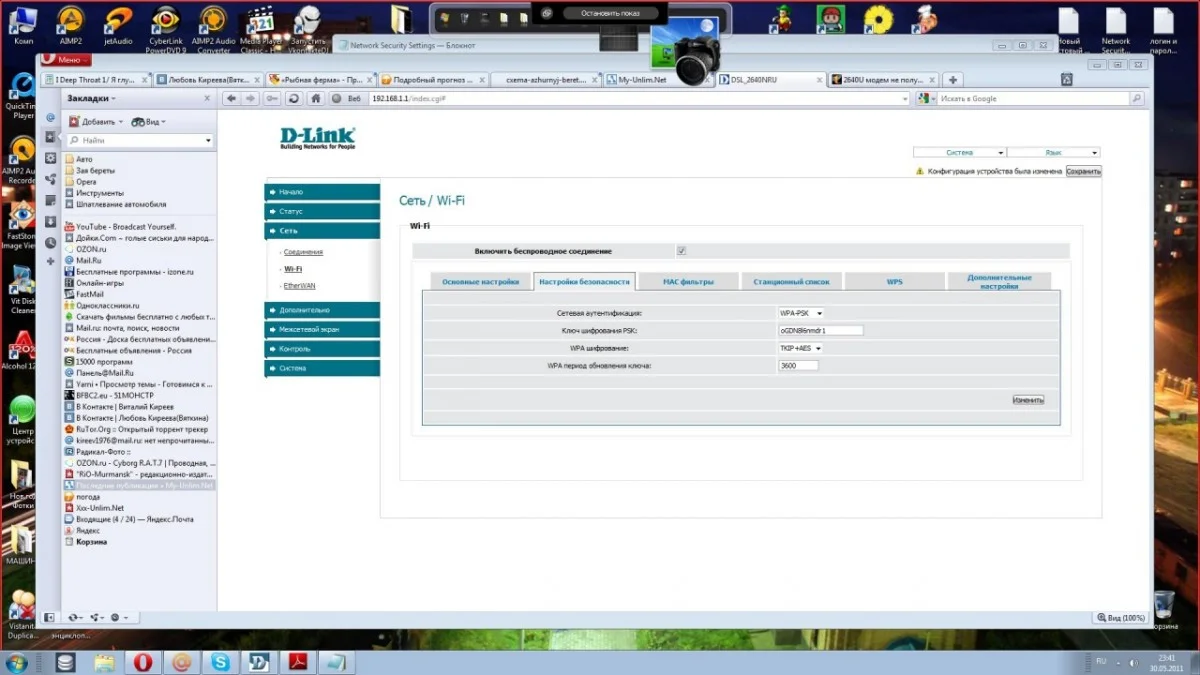Open the YouTube - Broadcast Yourself bookmark

click(x=120, y=227)
